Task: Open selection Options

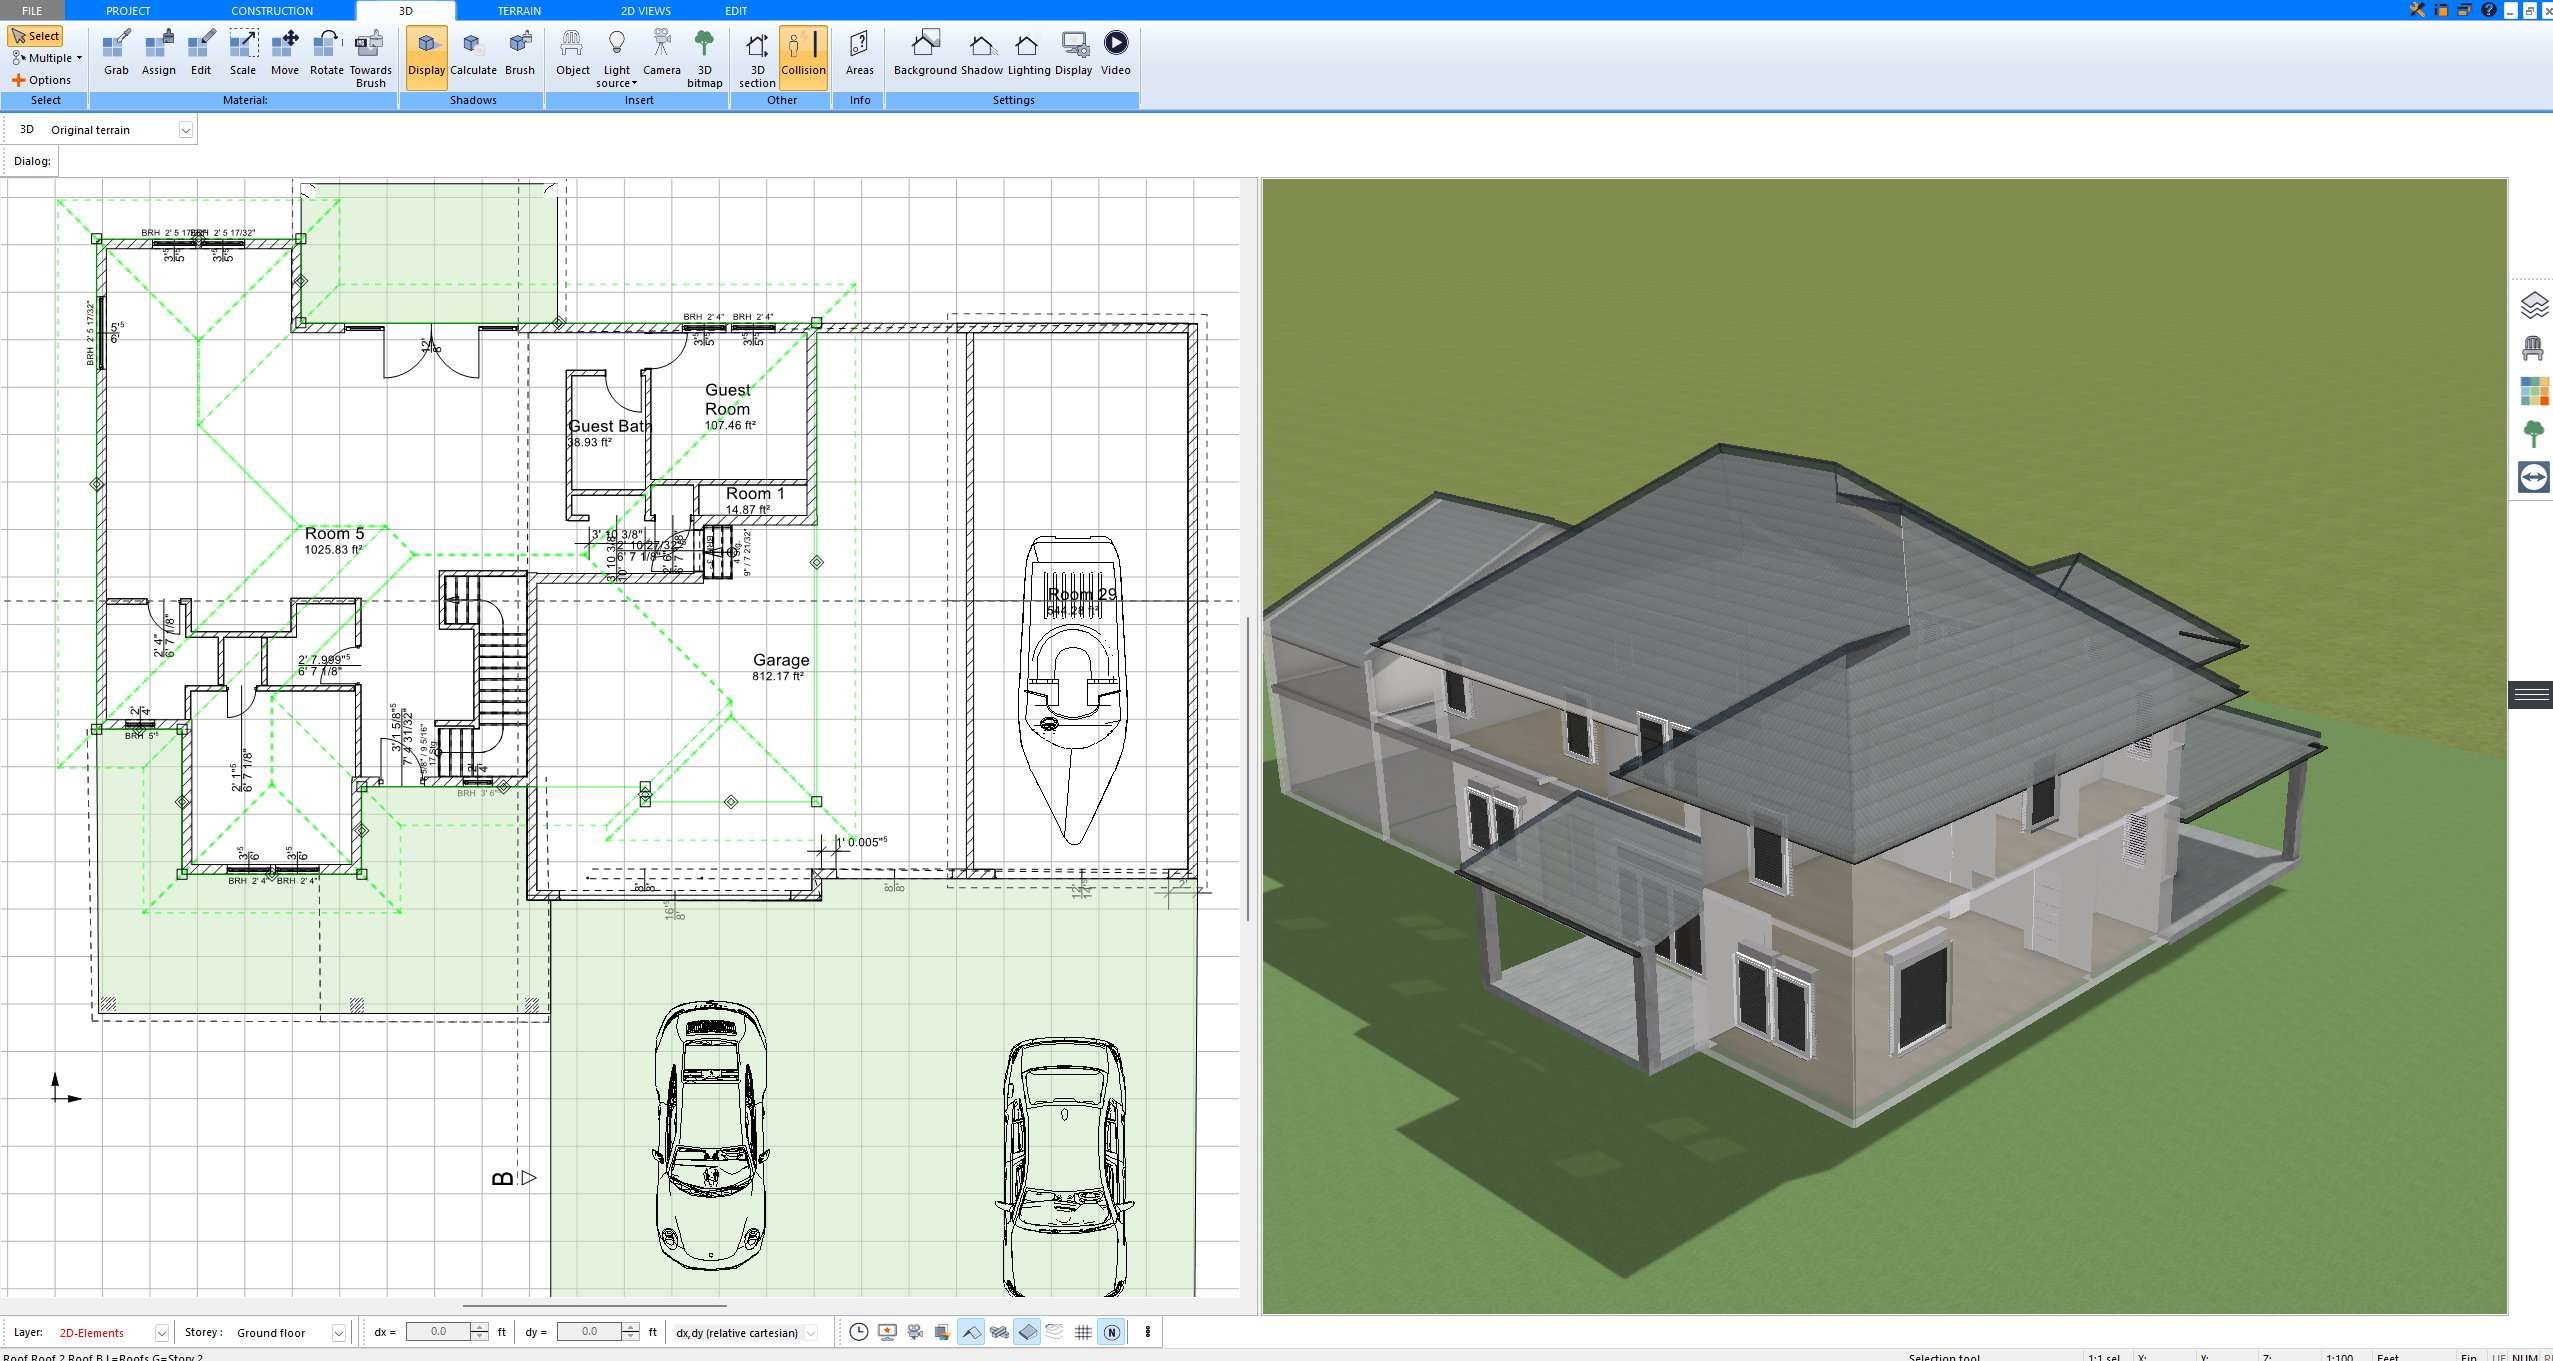Action: pos(41,80)
